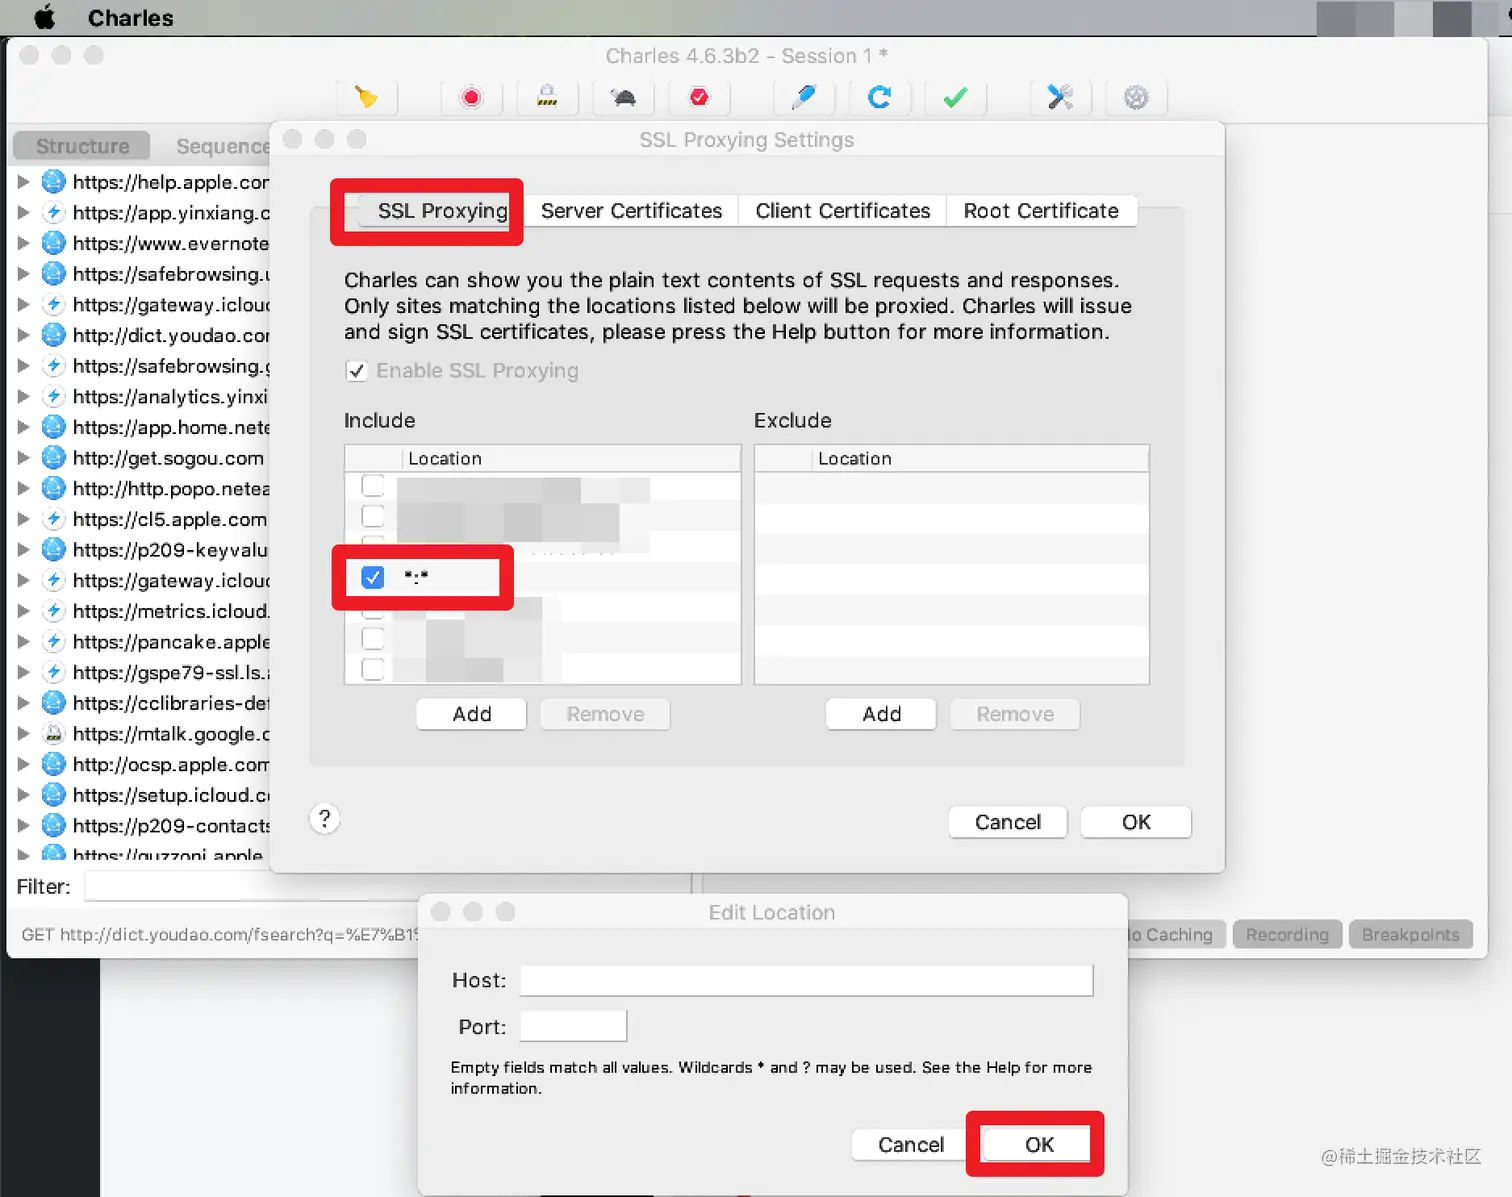Expand the mtalk.google tree node

pos(23,733)
